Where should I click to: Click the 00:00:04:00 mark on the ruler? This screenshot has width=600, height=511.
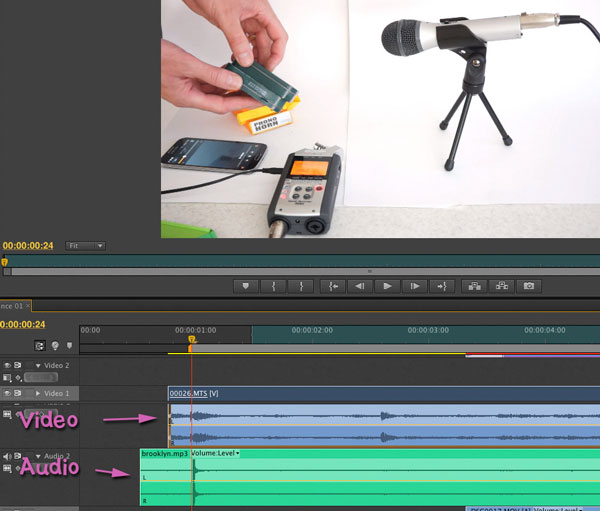coord(545,330)
